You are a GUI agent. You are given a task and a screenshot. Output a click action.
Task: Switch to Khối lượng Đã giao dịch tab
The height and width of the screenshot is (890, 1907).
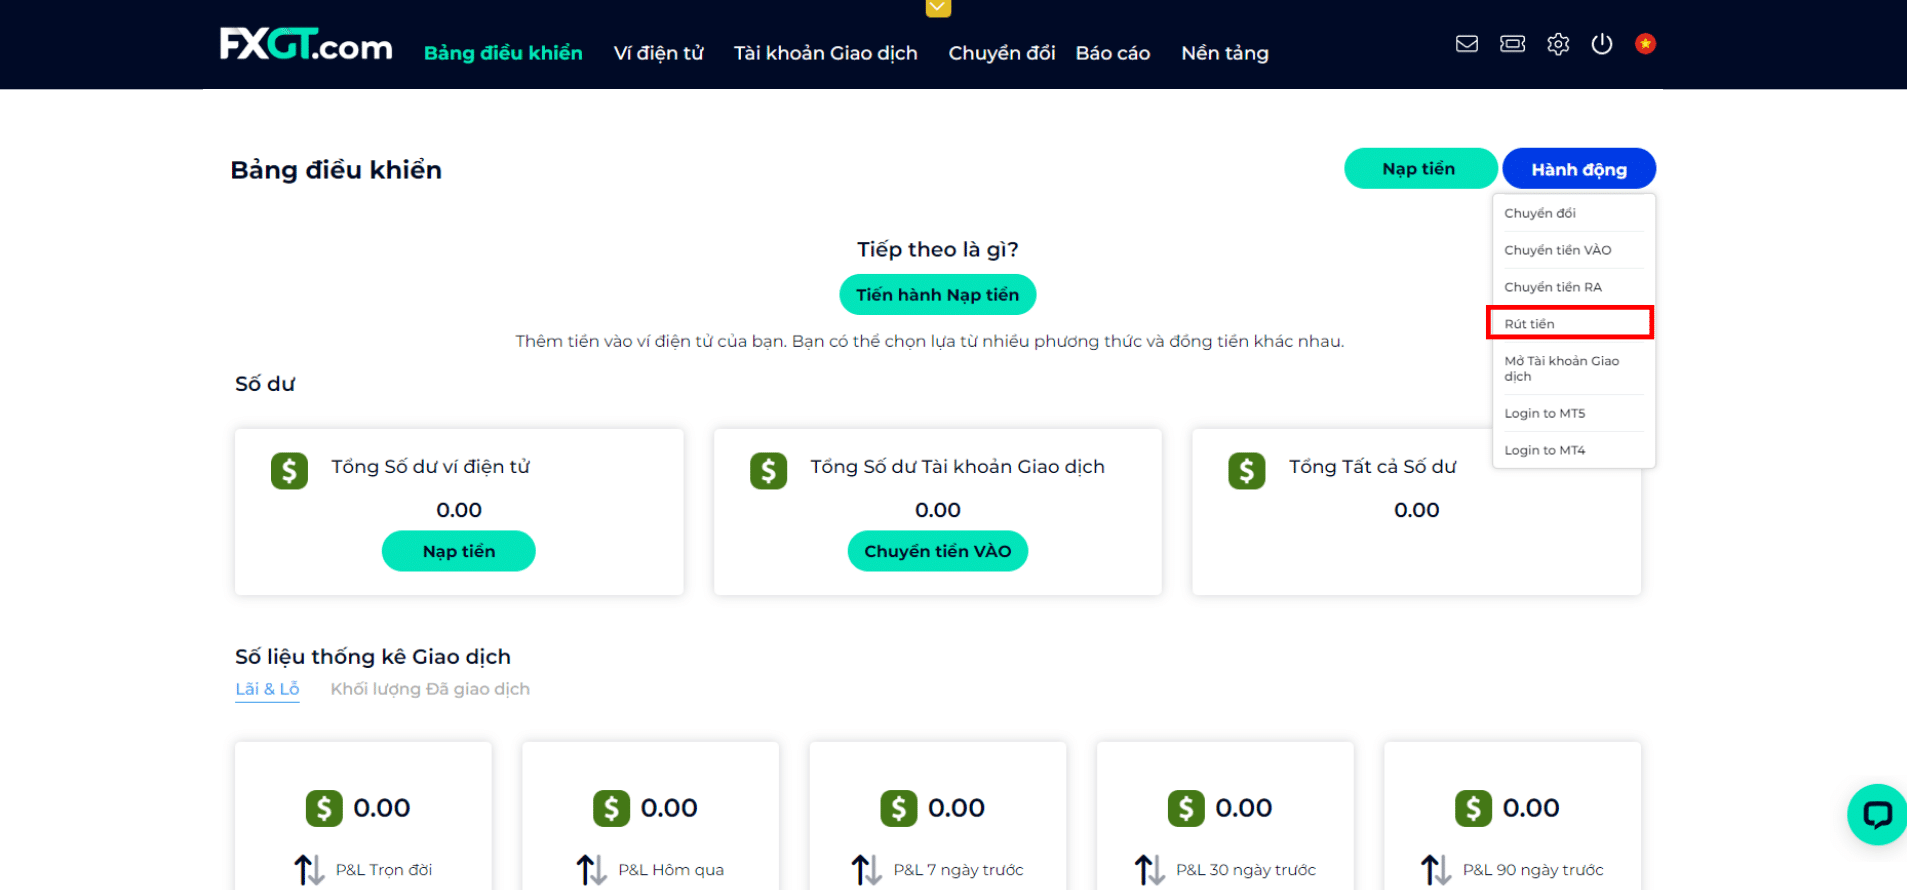[430, 689]
